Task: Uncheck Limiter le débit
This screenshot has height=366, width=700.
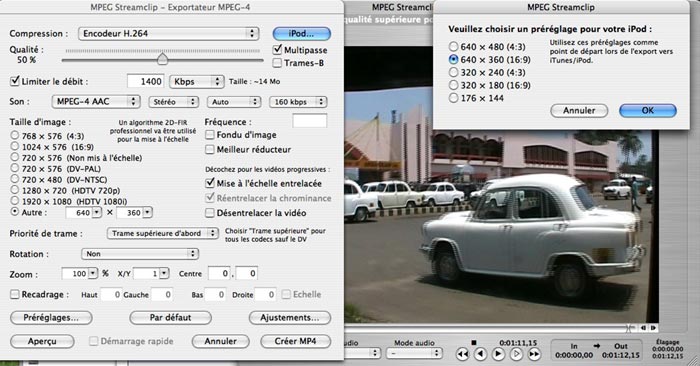Action: [x=15, y=81]
